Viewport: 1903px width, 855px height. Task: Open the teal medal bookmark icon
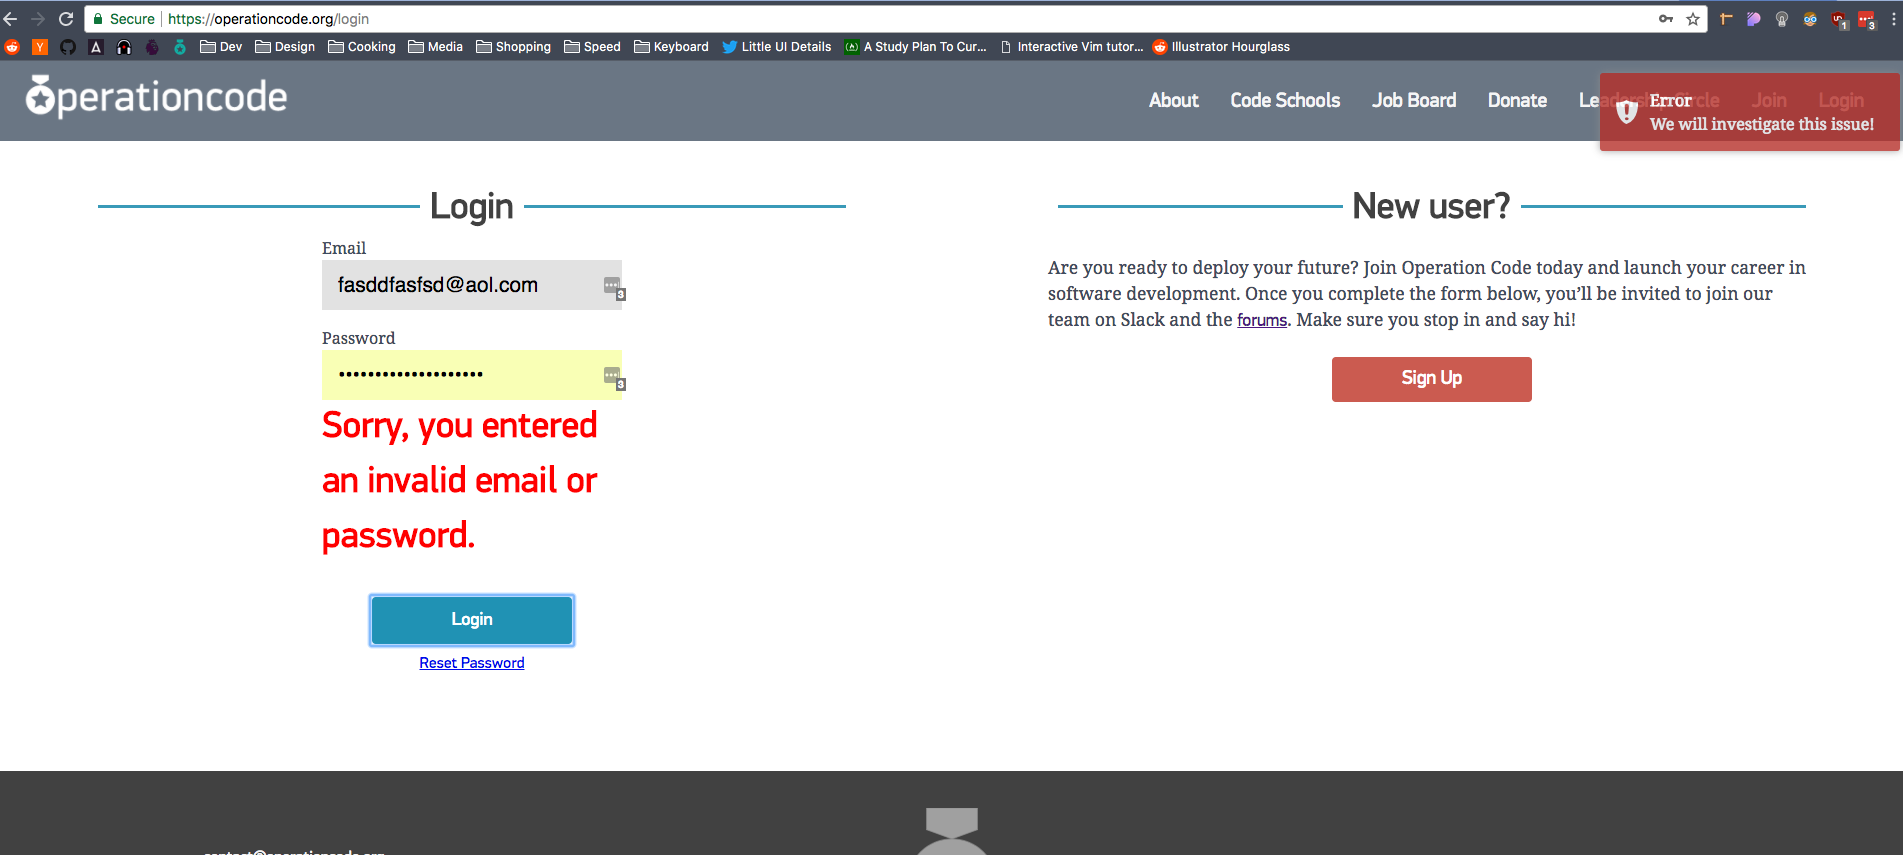[x=180, y=47]
